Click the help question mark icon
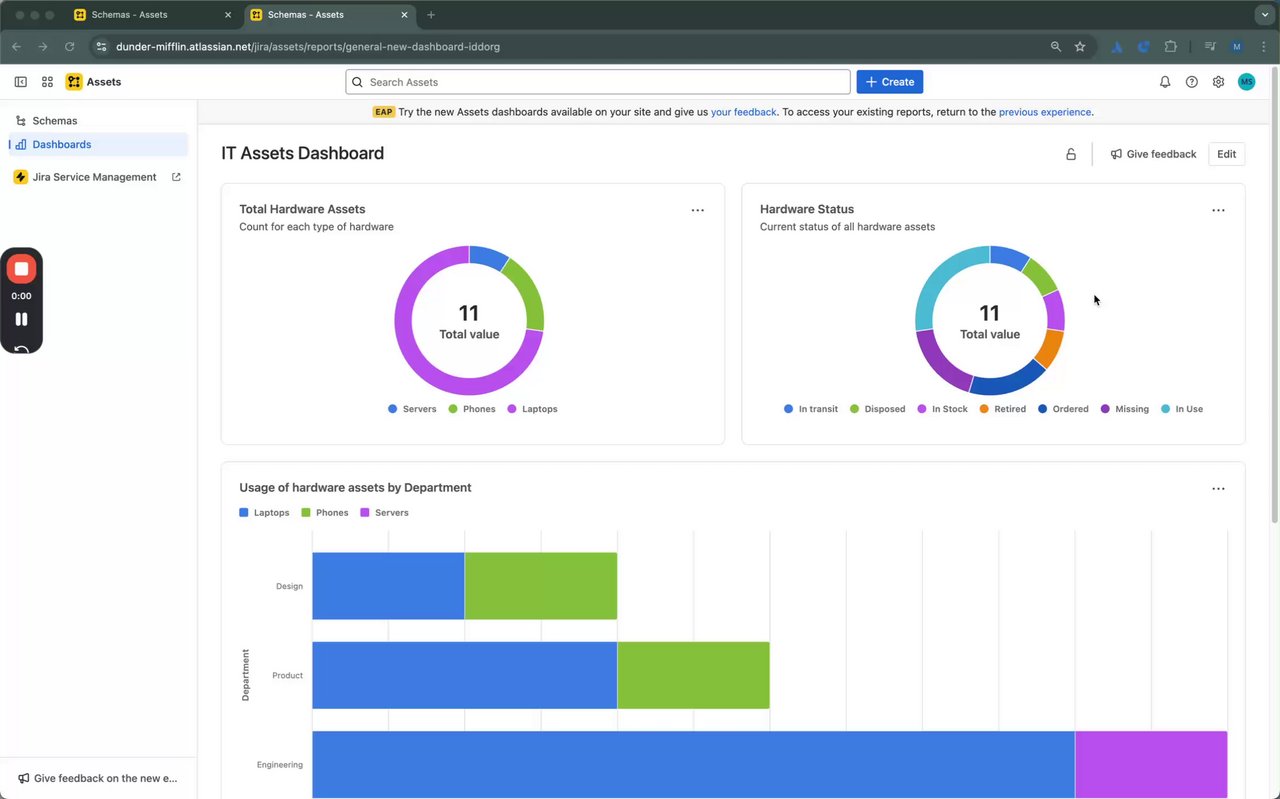Image resolution: width=1280 pixels, height=799 pixels. (1191, 82)
